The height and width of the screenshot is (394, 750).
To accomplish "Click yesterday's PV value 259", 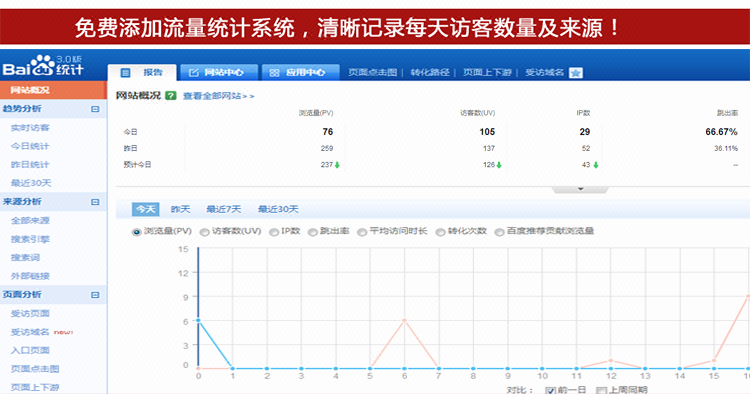I will [x=327, y=149].
